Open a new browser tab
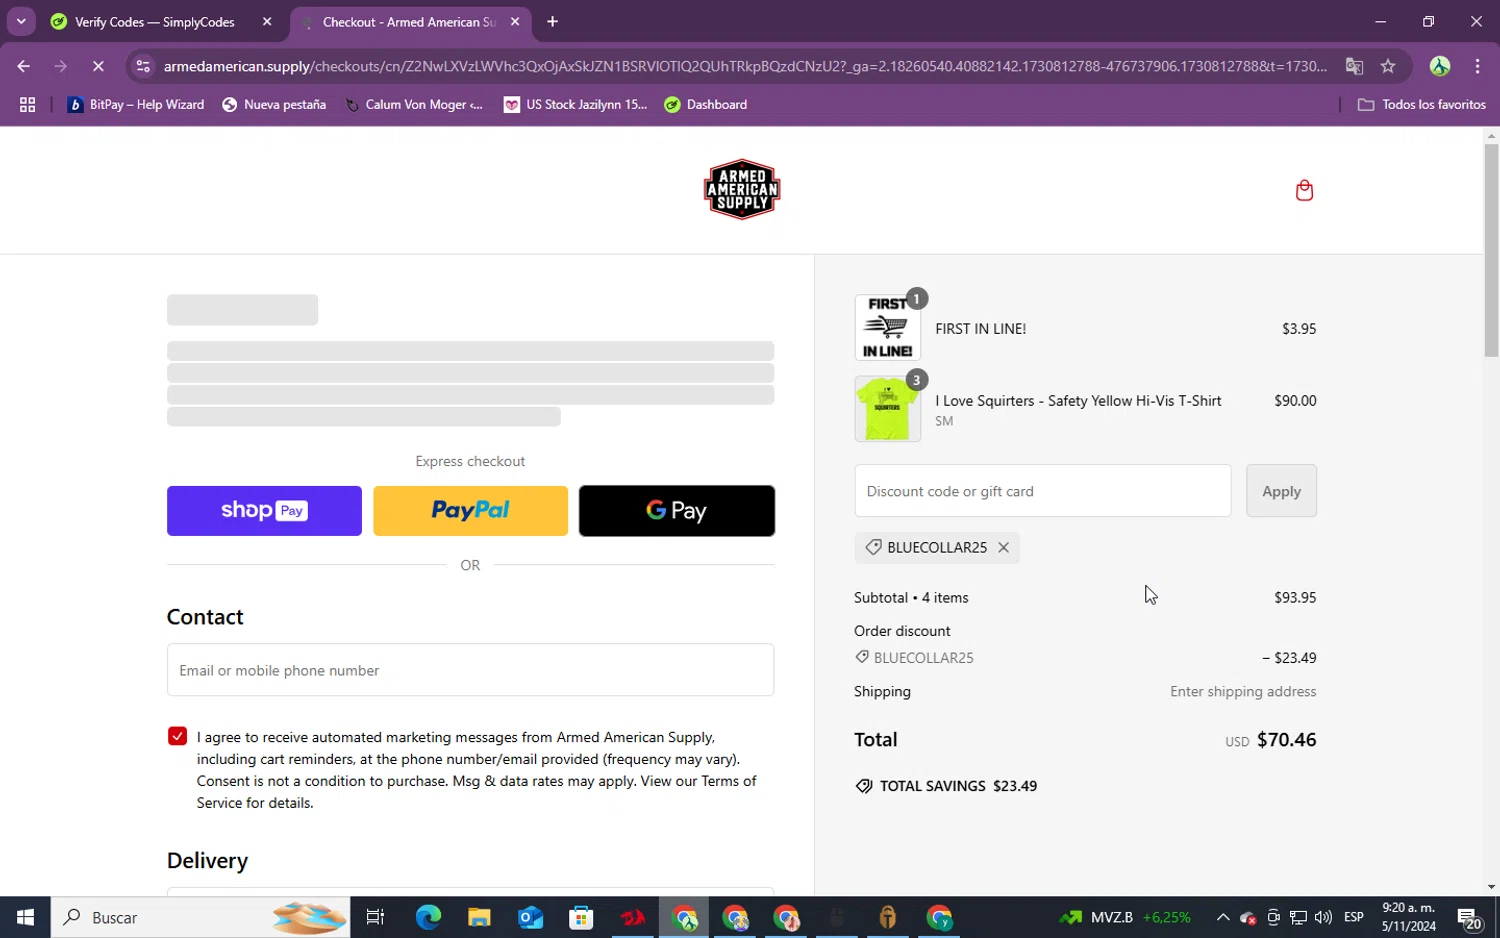The width and height of the screenshot is (1500, 938). click(552, 22)
